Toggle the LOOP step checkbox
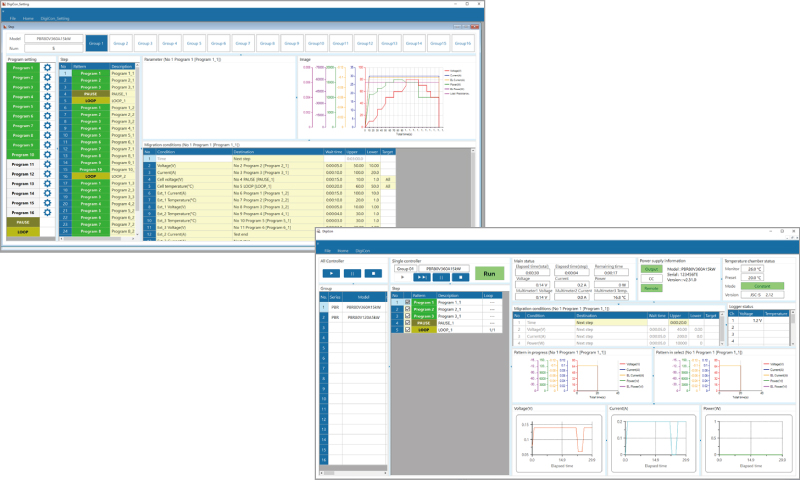The height and width of the screenshot is (480, 800). [x=406, y=330]
